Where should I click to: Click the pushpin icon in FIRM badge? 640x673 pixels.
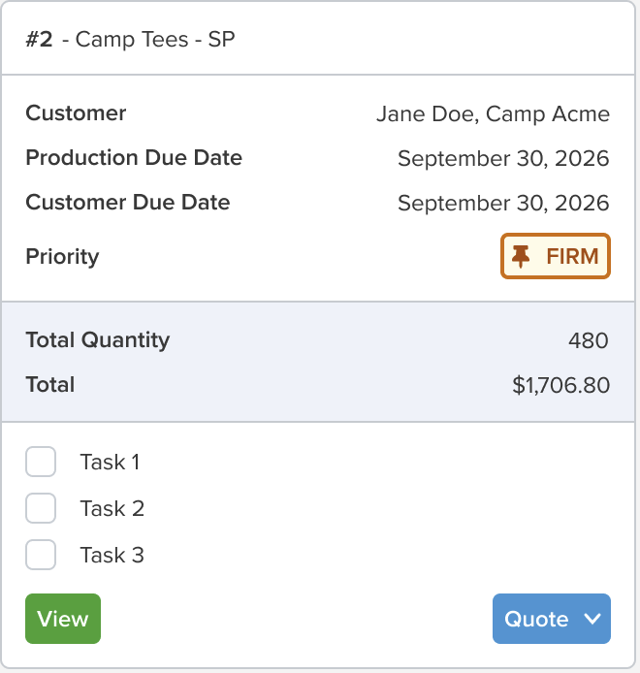click(x=521, y=257)
